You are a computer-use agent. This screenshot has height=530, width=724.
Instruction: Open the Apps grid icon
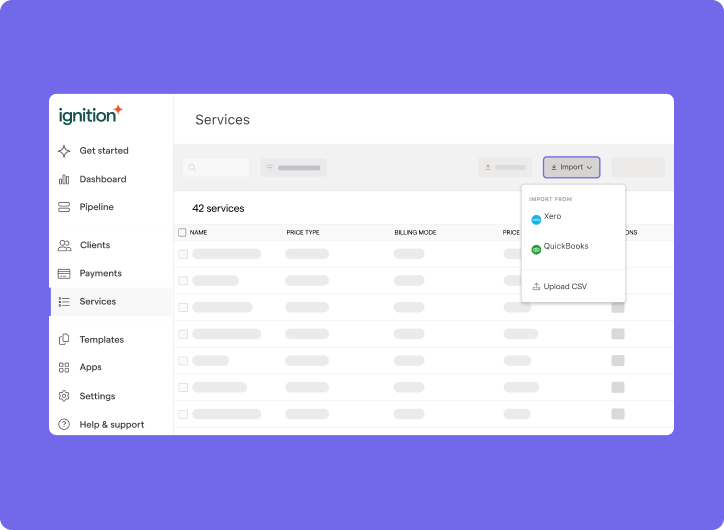64,367
